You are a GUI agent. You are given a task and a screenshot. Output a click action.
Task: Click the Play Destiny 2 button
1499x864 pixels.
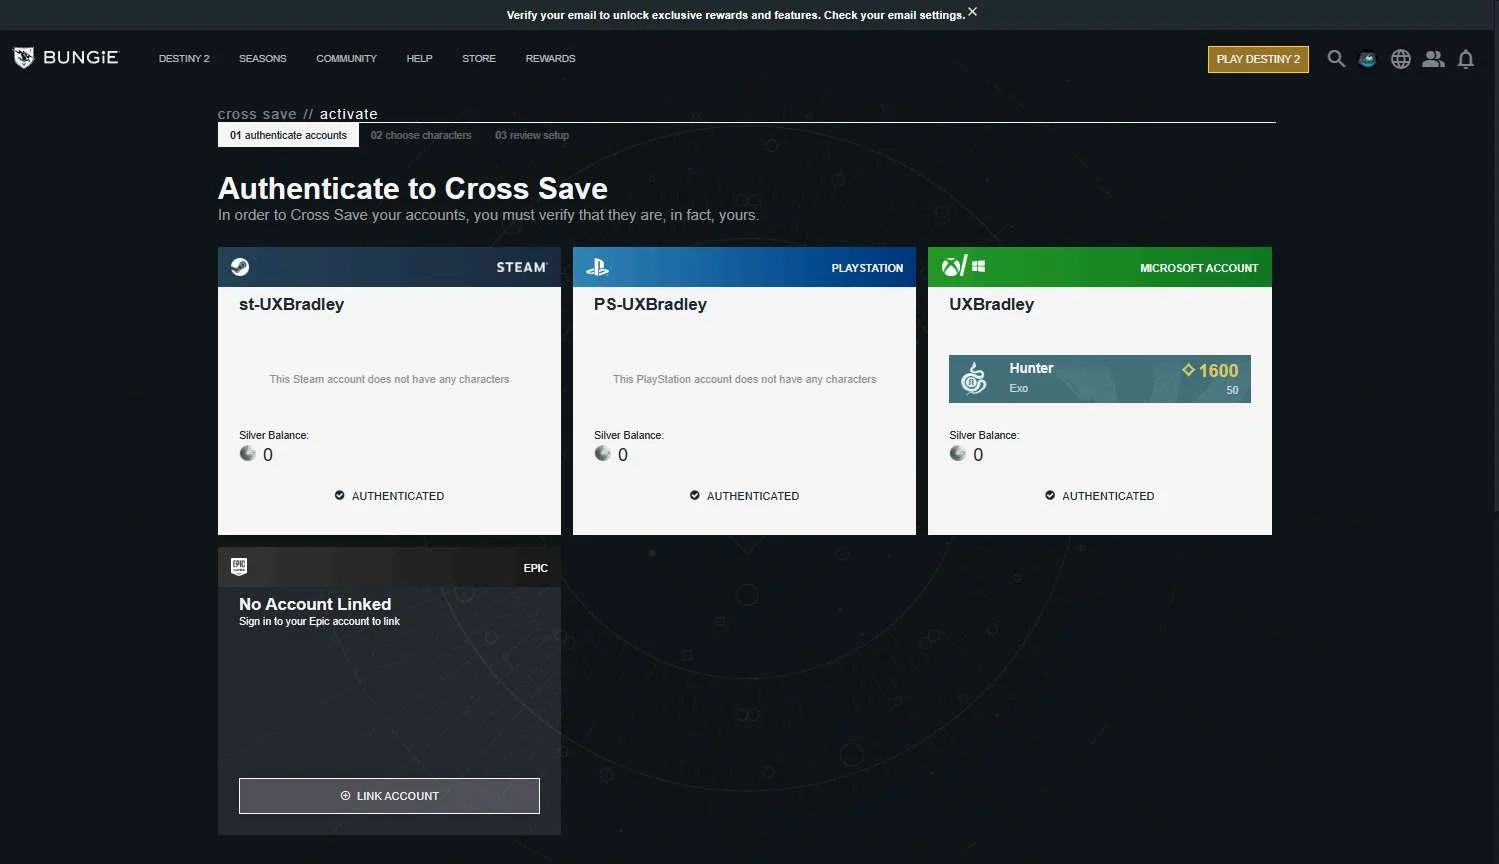coord(1258,59)
